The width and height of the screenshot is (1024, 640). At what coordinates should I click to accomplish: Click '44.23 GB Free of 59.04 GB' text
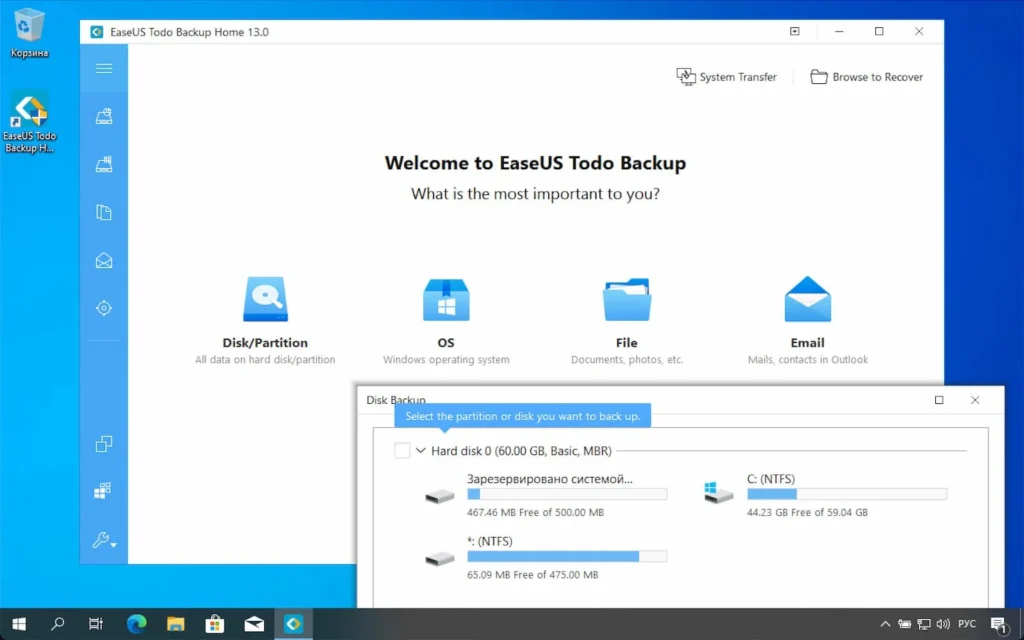(x=807, y=513)
